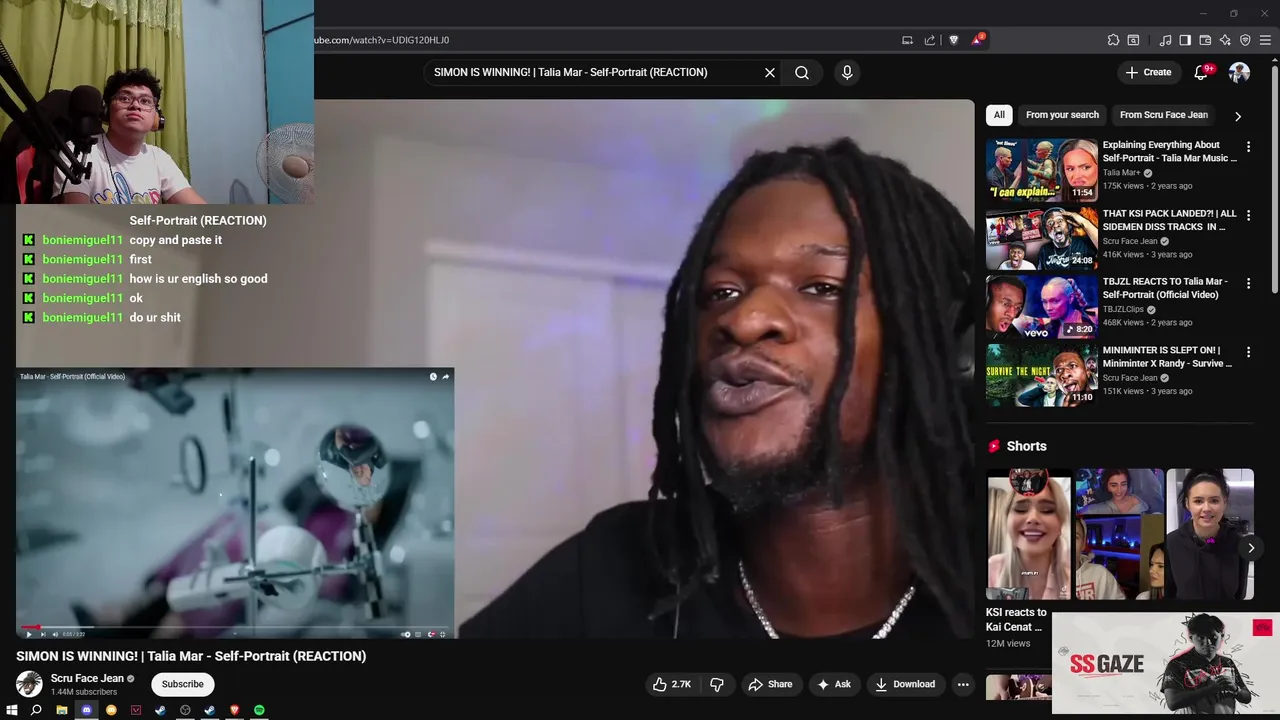Open the browser Extensions puzzle icon

pyautogui.click(x=1113, y=40)
